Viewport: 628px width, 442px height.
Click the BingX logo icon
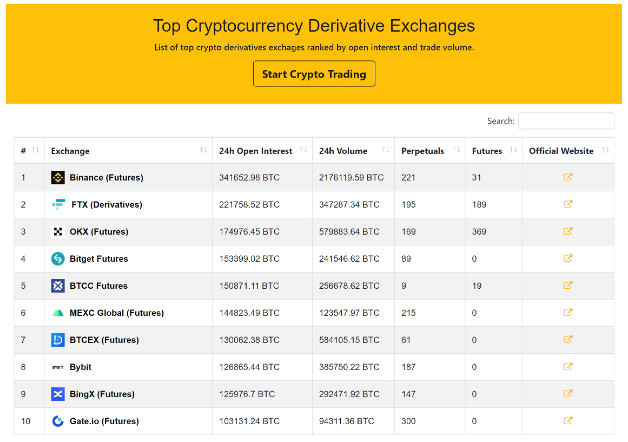(x=58, y=394)
